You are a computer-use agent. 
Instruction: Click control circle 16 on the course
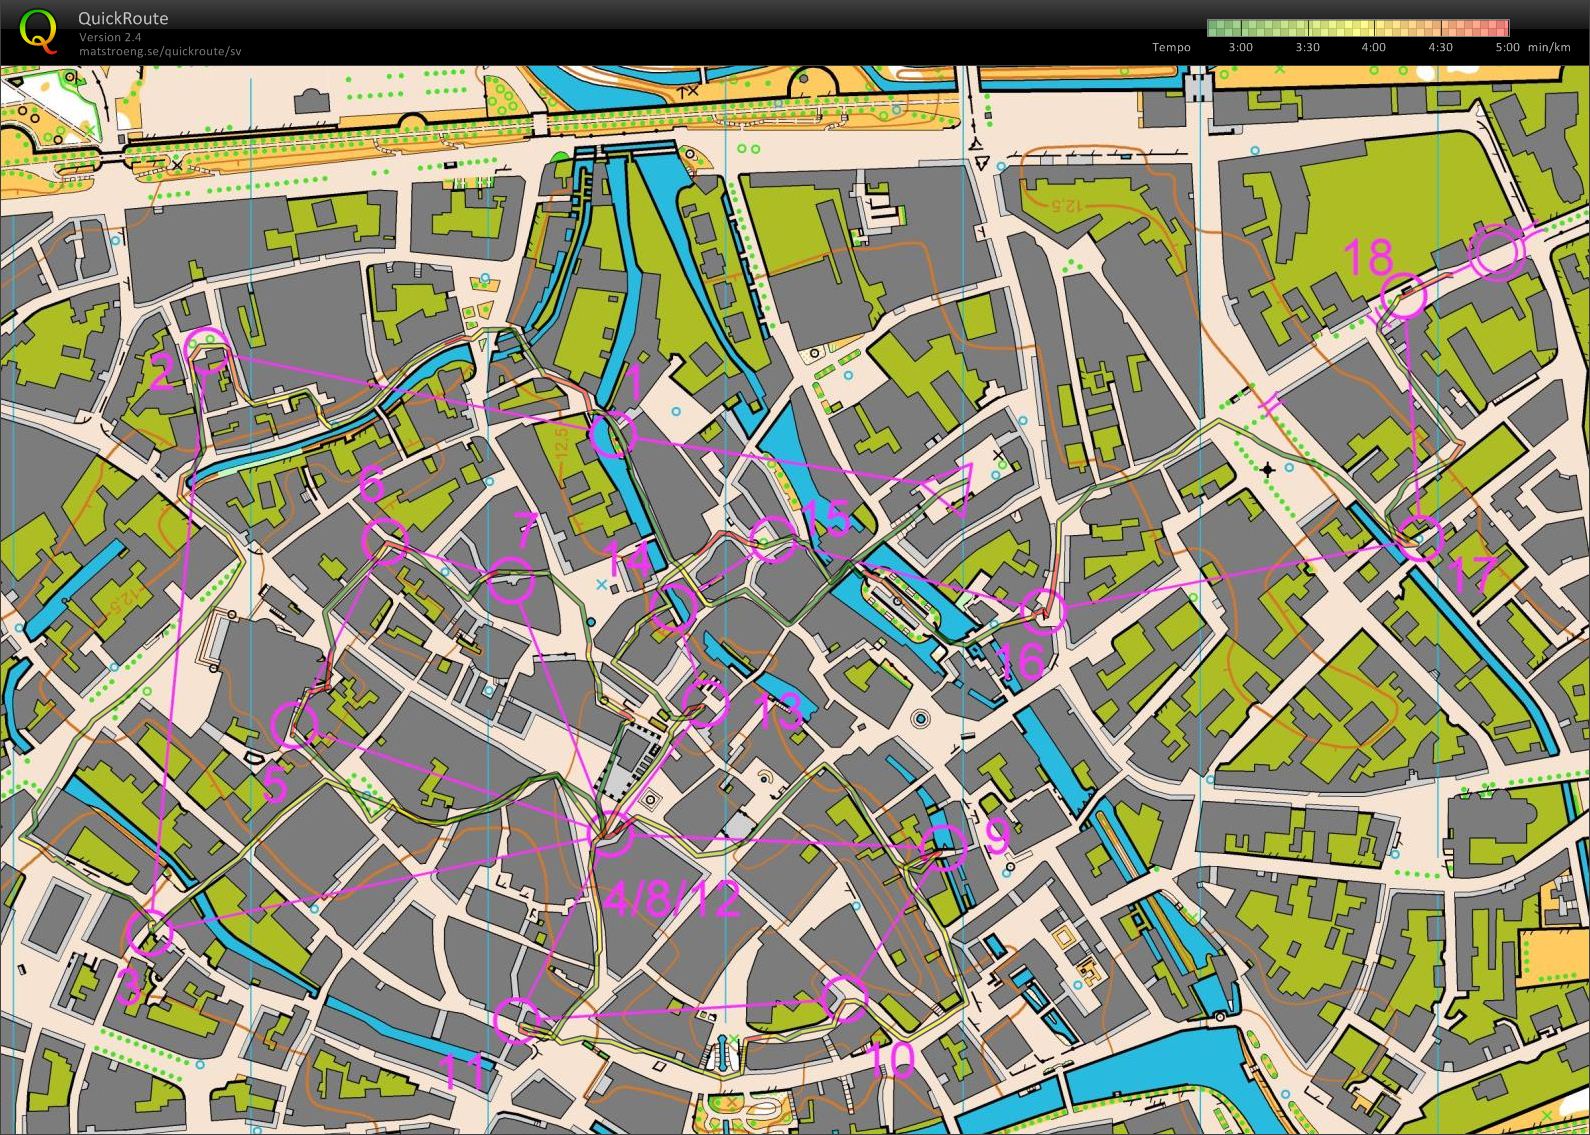pyautogui.click(x=1043, y=611)
